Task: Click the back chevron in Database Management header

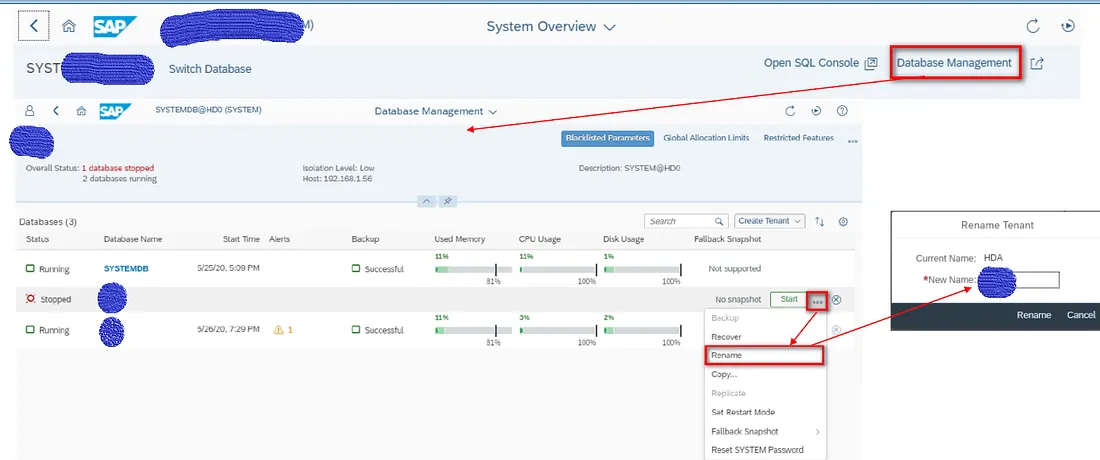Action: (x=55, y=111)
